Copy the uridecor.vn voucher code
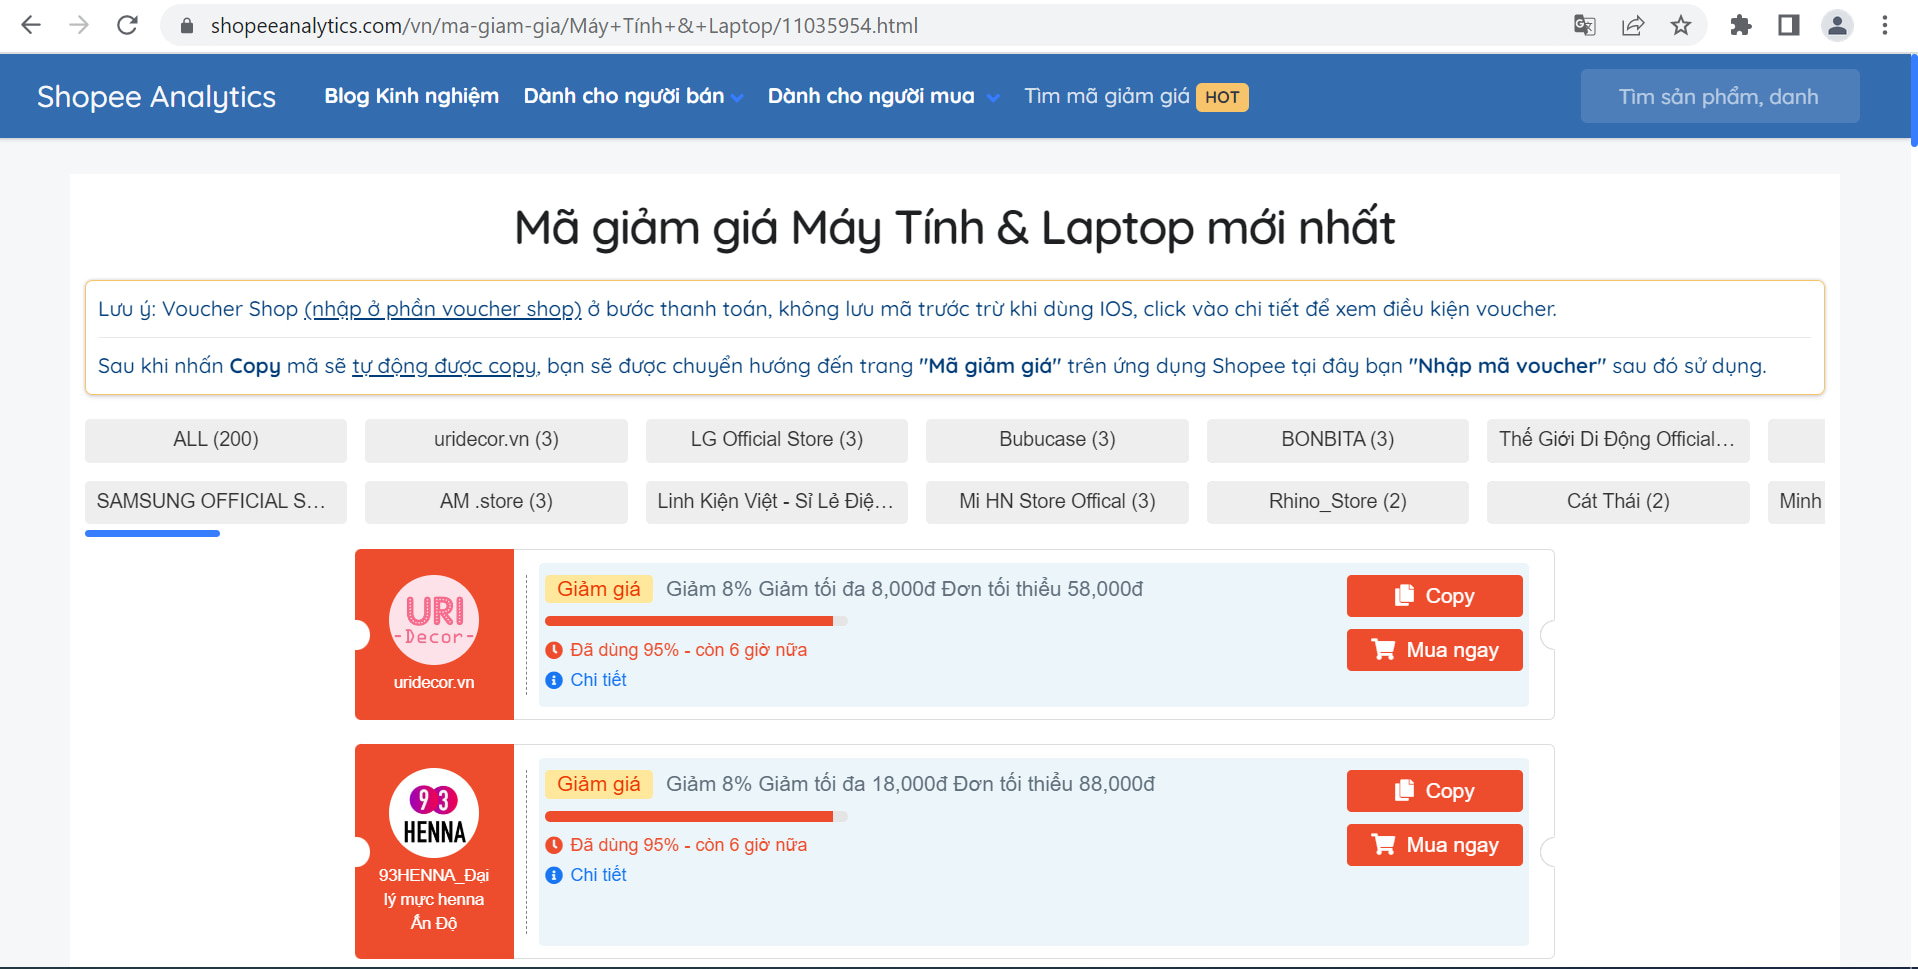This screenshot has width=1918, height=969. [x=1434, y=596]
